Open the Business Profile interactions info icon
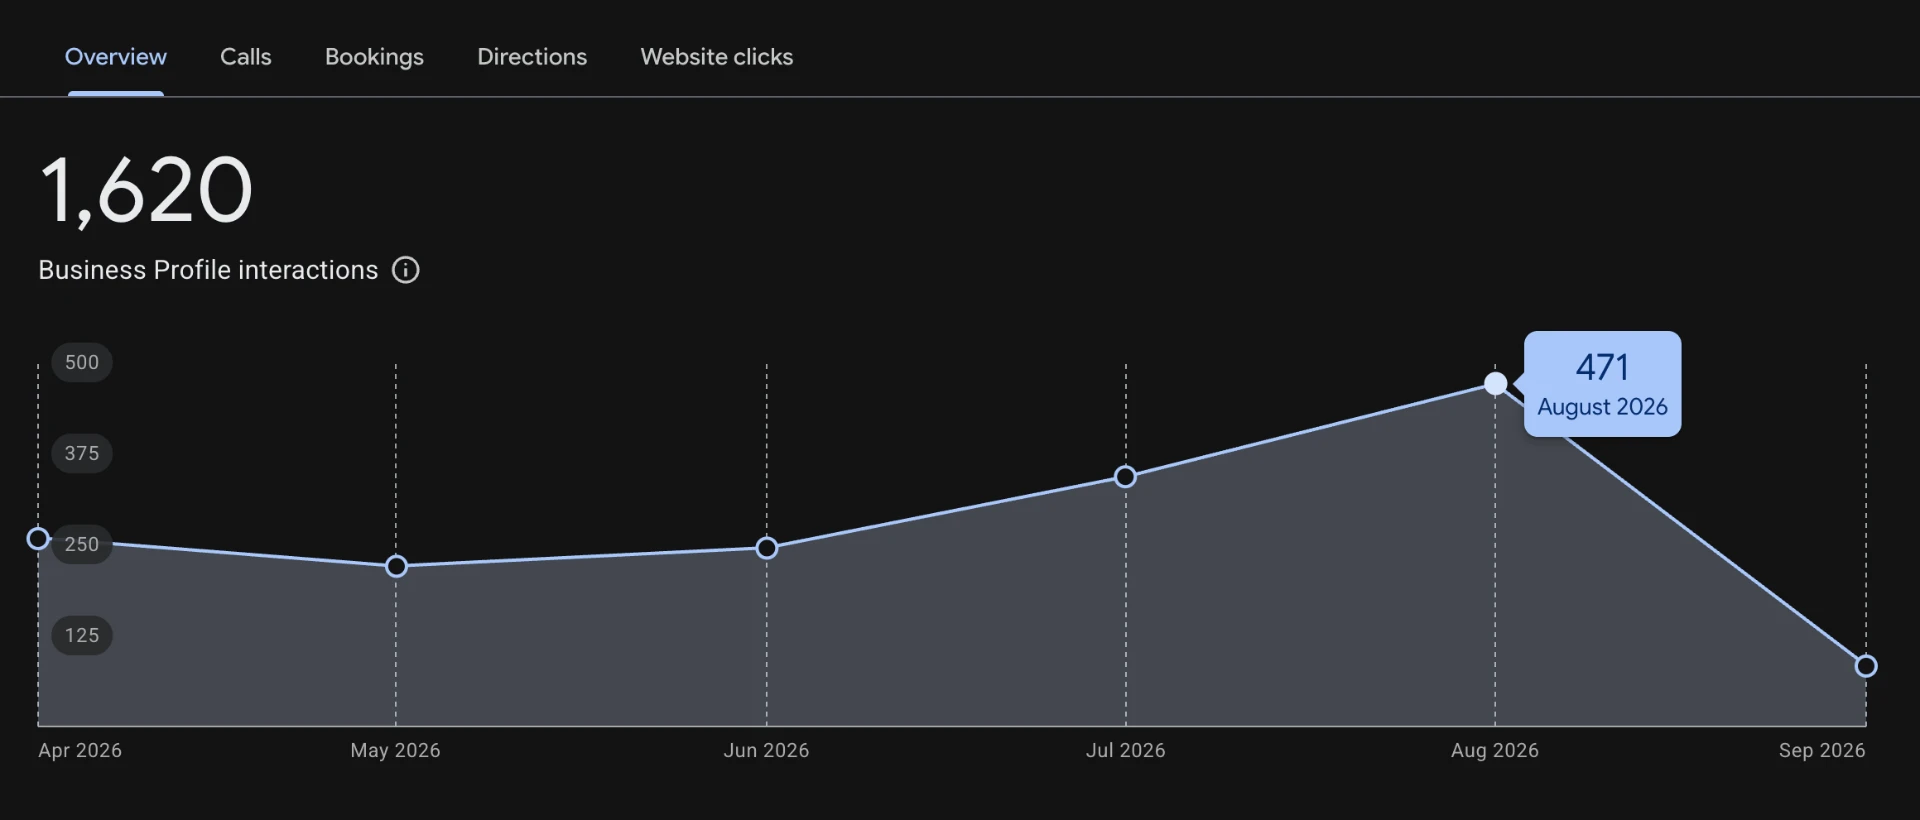Screen dimensions: 1920x820 click(x=405, y=270)
